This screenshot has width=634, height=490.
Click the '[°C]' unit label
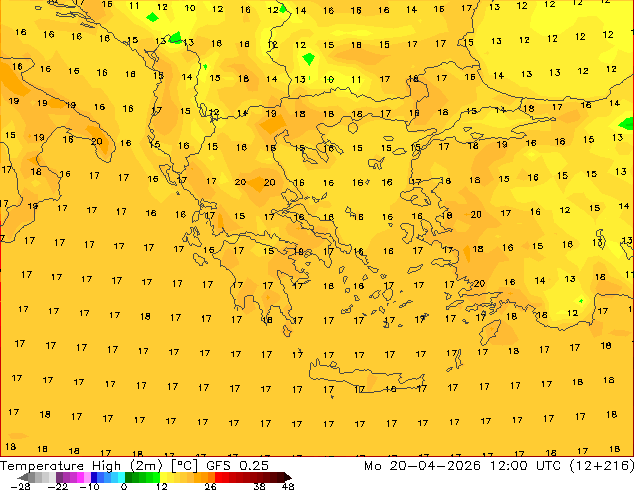[x=184, y=466]
